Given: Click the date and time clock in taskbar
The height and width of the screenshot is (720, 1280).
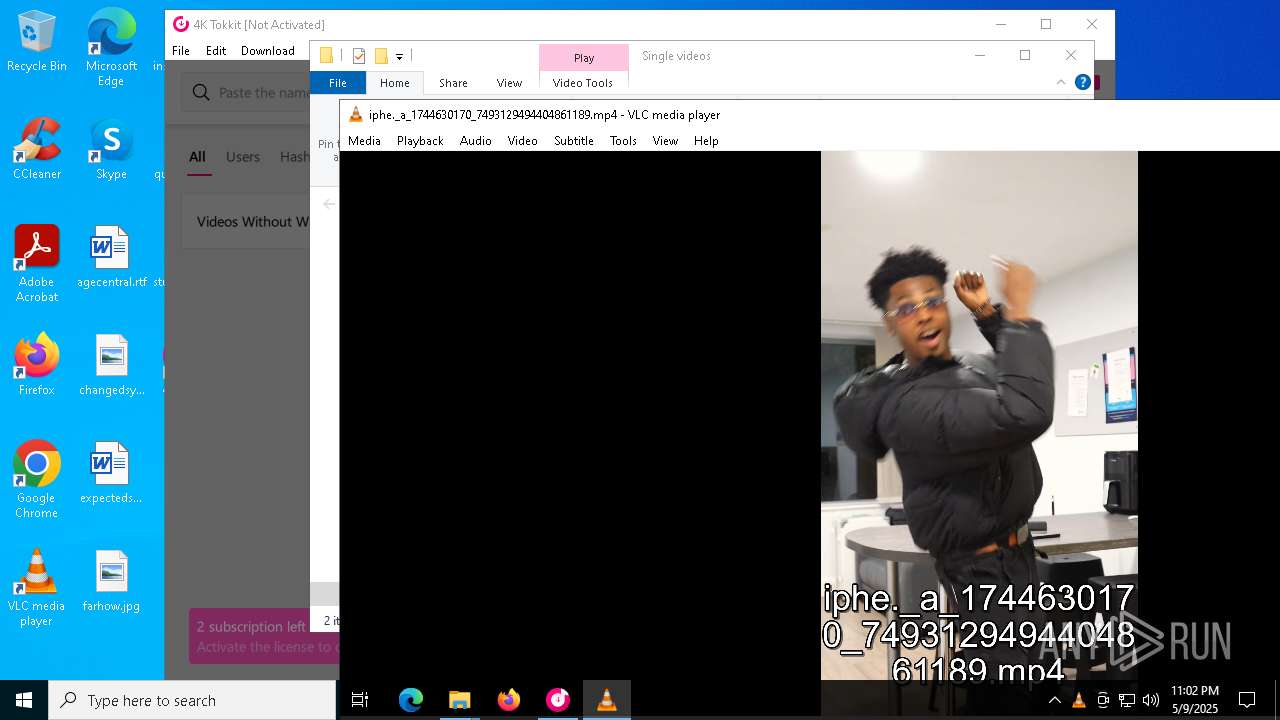Looking at the screenshot, I should click(x=1195, y=700).
